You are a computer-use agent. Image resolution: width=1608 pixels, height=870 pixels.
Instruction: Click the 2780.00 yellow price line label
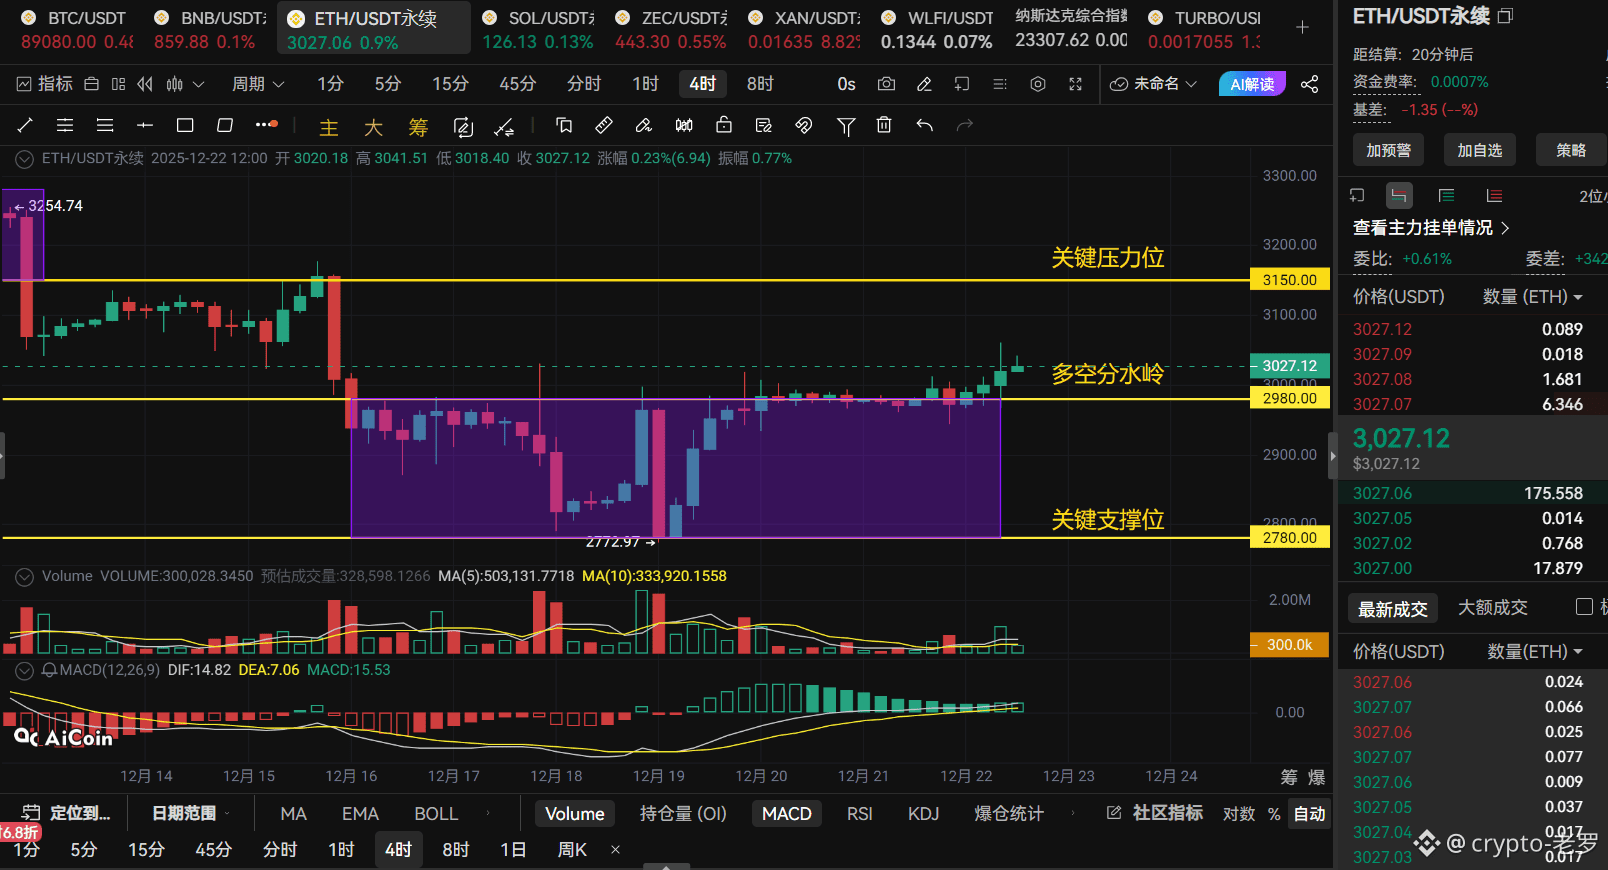(x=1290, y=538)
